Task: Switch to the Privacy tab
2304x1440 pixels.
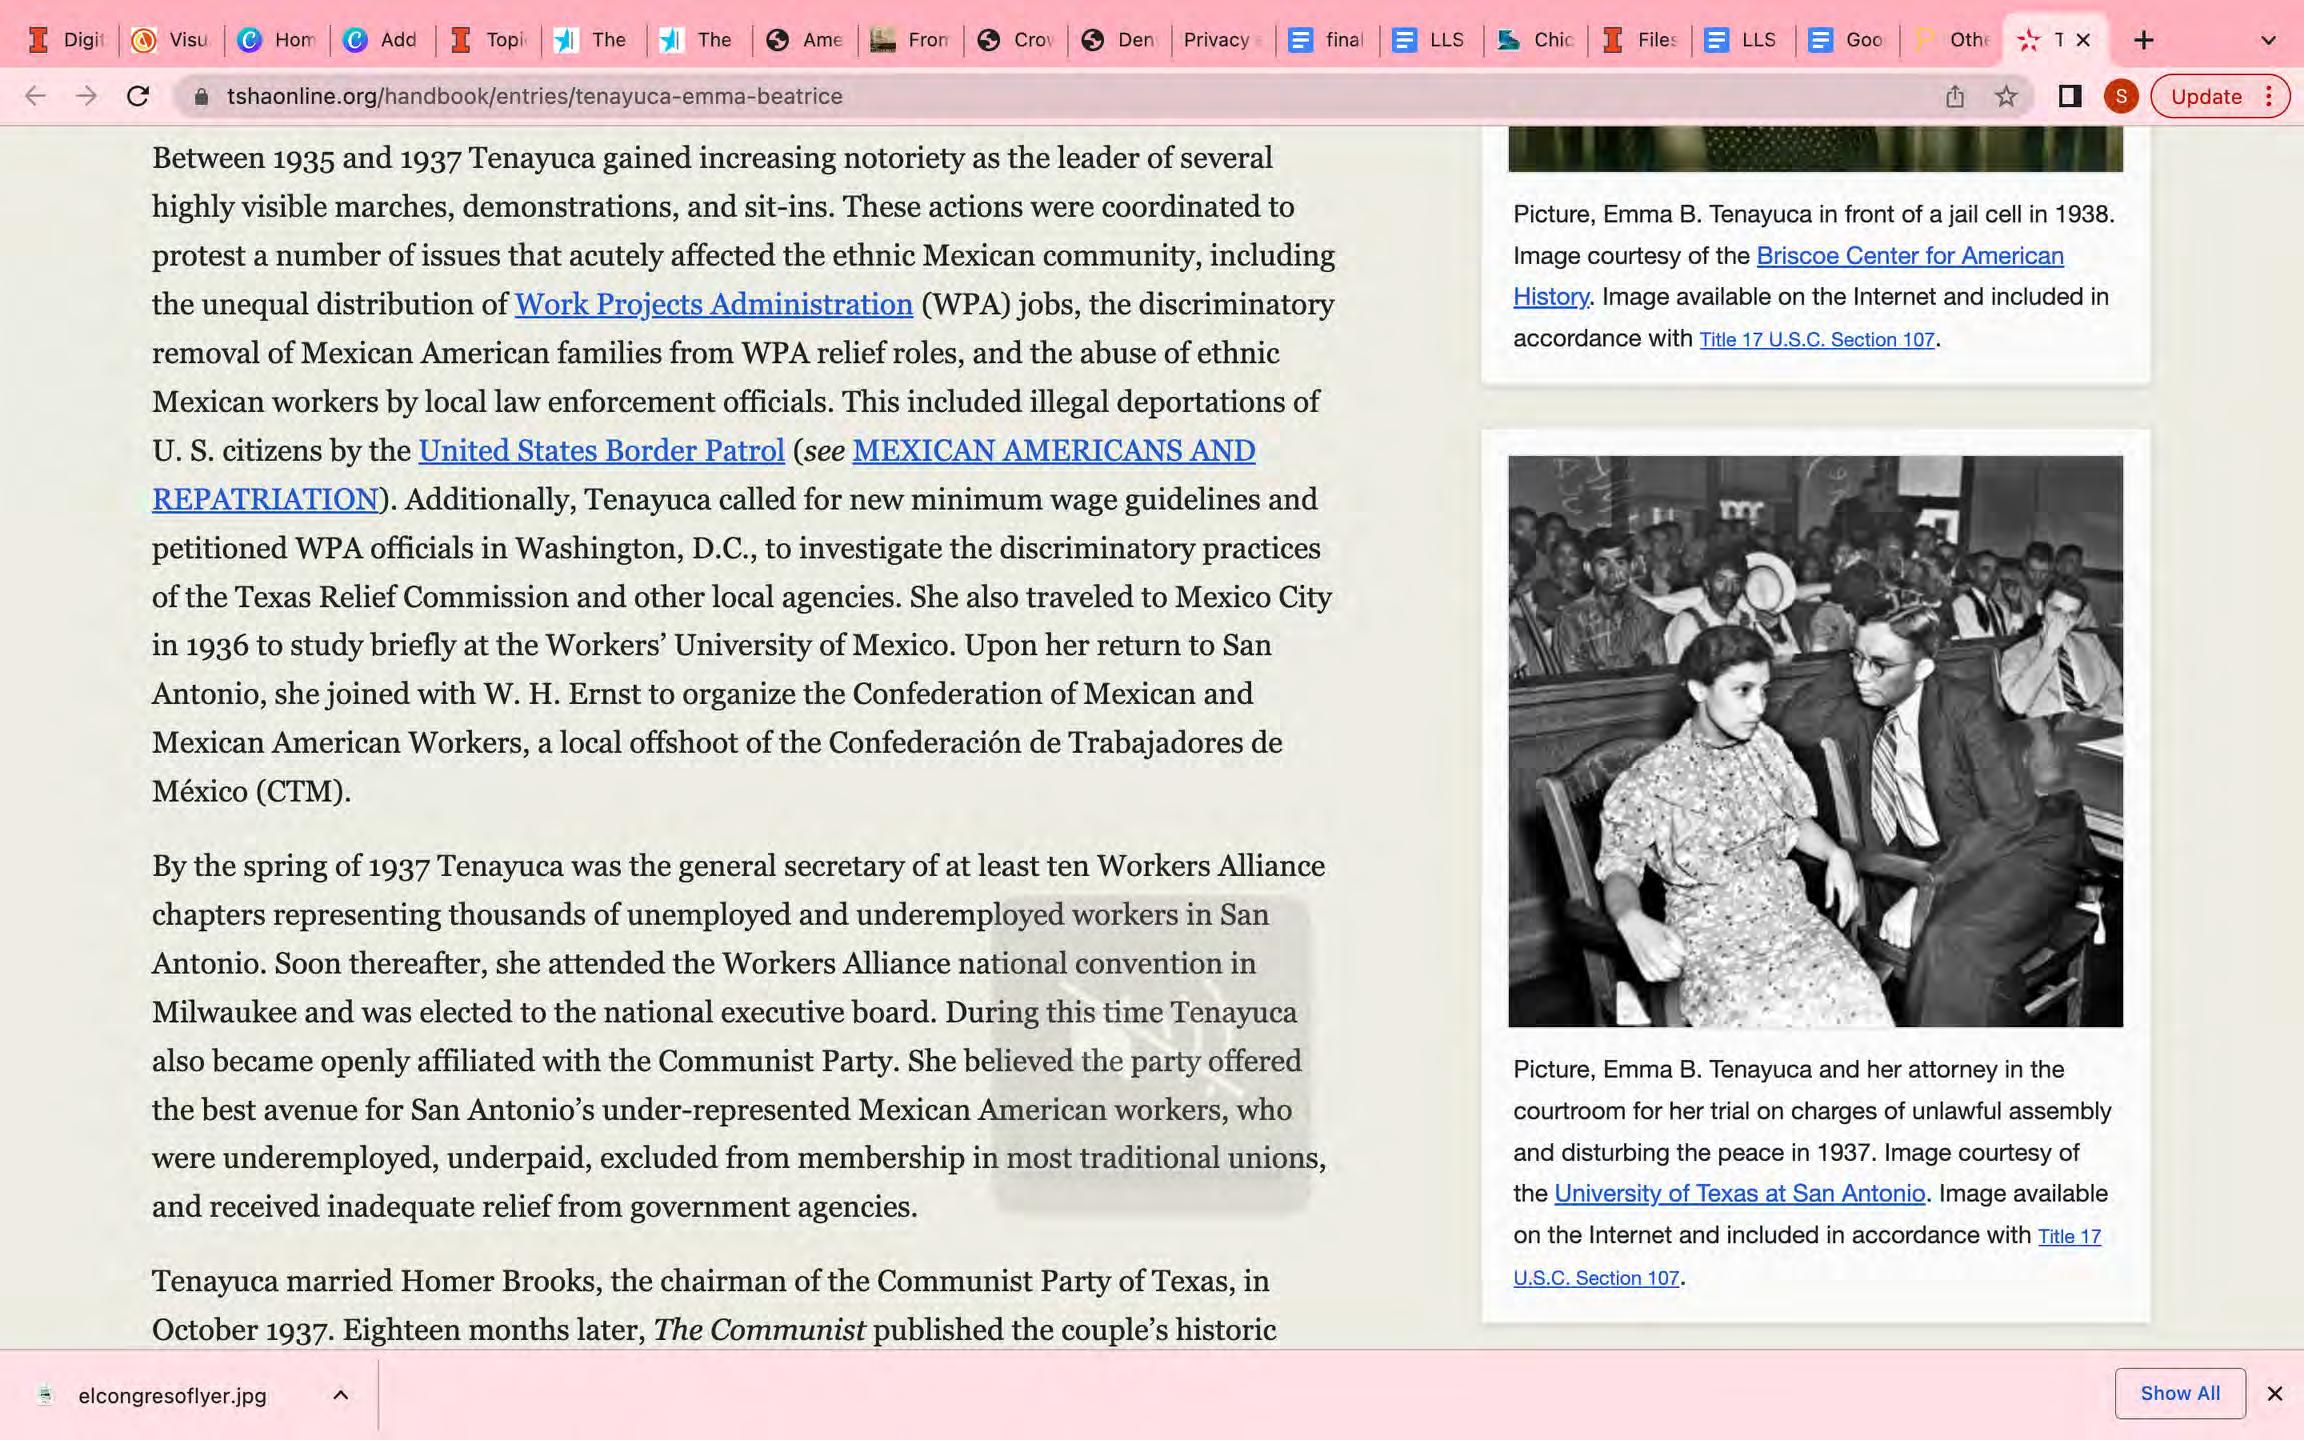Action: coord(1217,40)
